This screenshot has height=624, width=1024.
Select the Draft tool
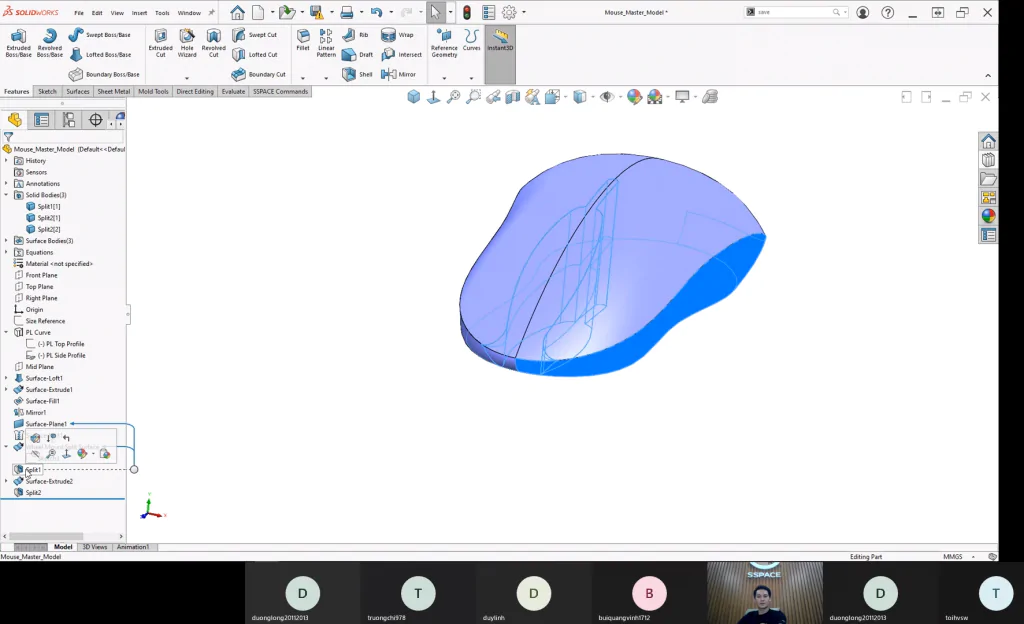[357, 55]
